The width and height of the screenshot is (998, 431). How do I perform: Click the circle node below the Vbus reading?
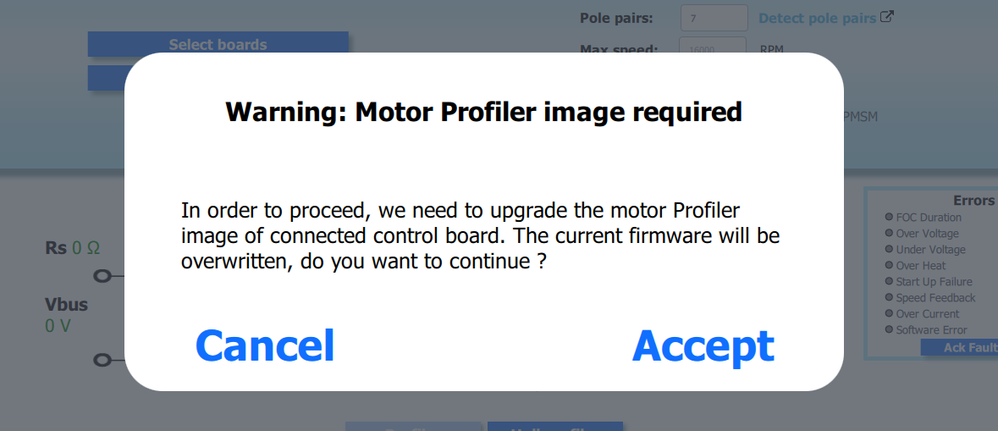tap(102, 360)
